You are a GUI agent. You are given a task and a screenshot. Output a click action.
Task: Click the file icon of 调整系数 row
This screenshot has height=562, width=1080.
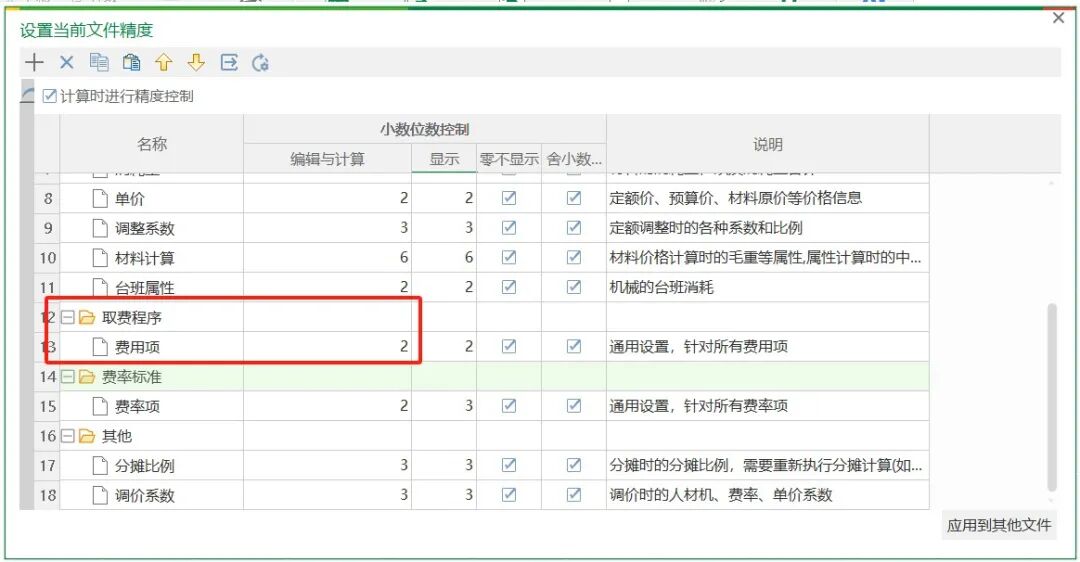[100, 228]
